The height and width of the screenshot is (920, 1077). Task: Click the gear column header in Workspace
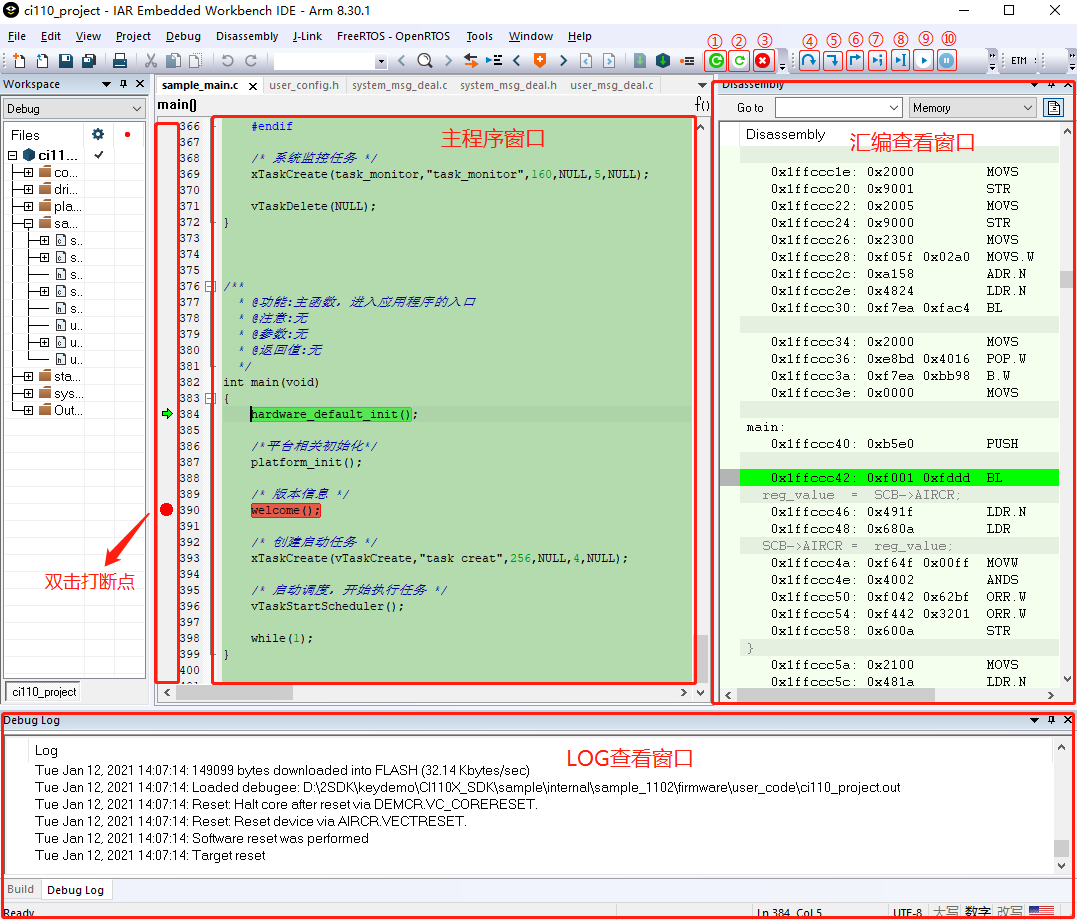pos(98,135)
